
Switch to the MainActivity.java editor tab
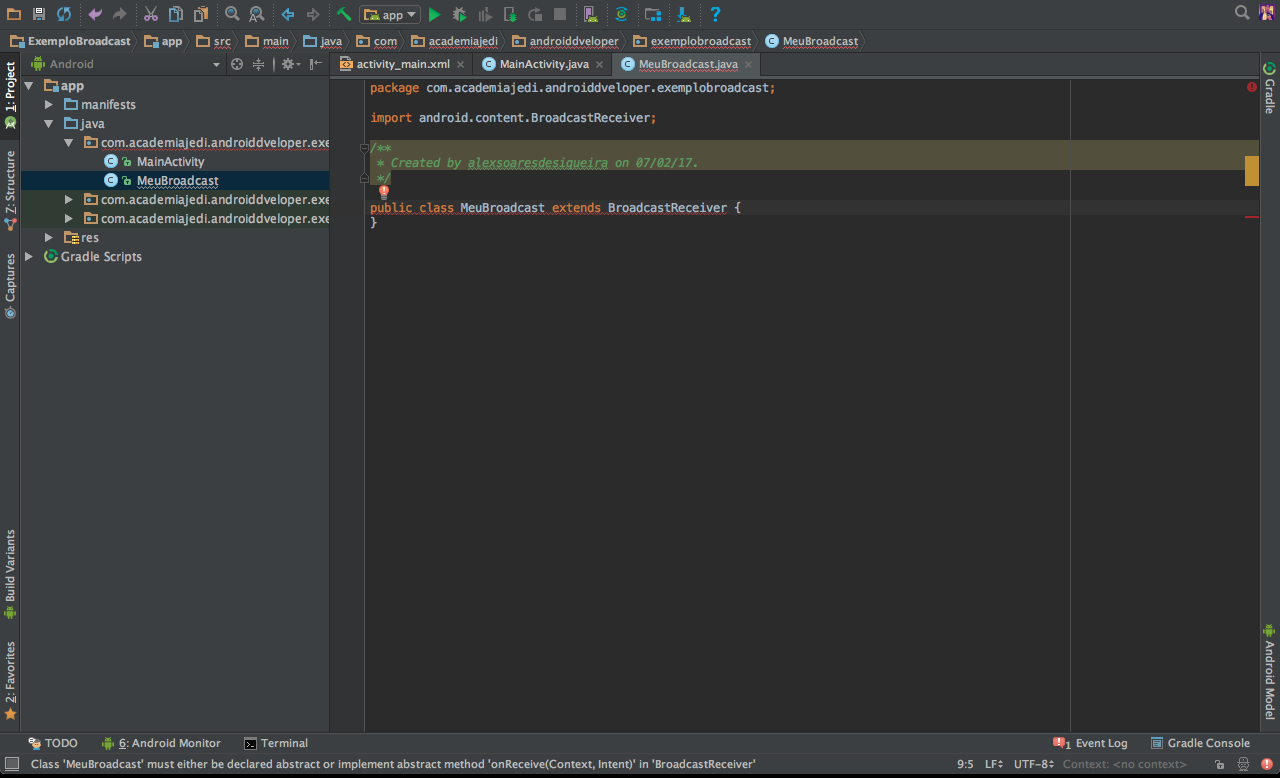click(x=544, y=64)
